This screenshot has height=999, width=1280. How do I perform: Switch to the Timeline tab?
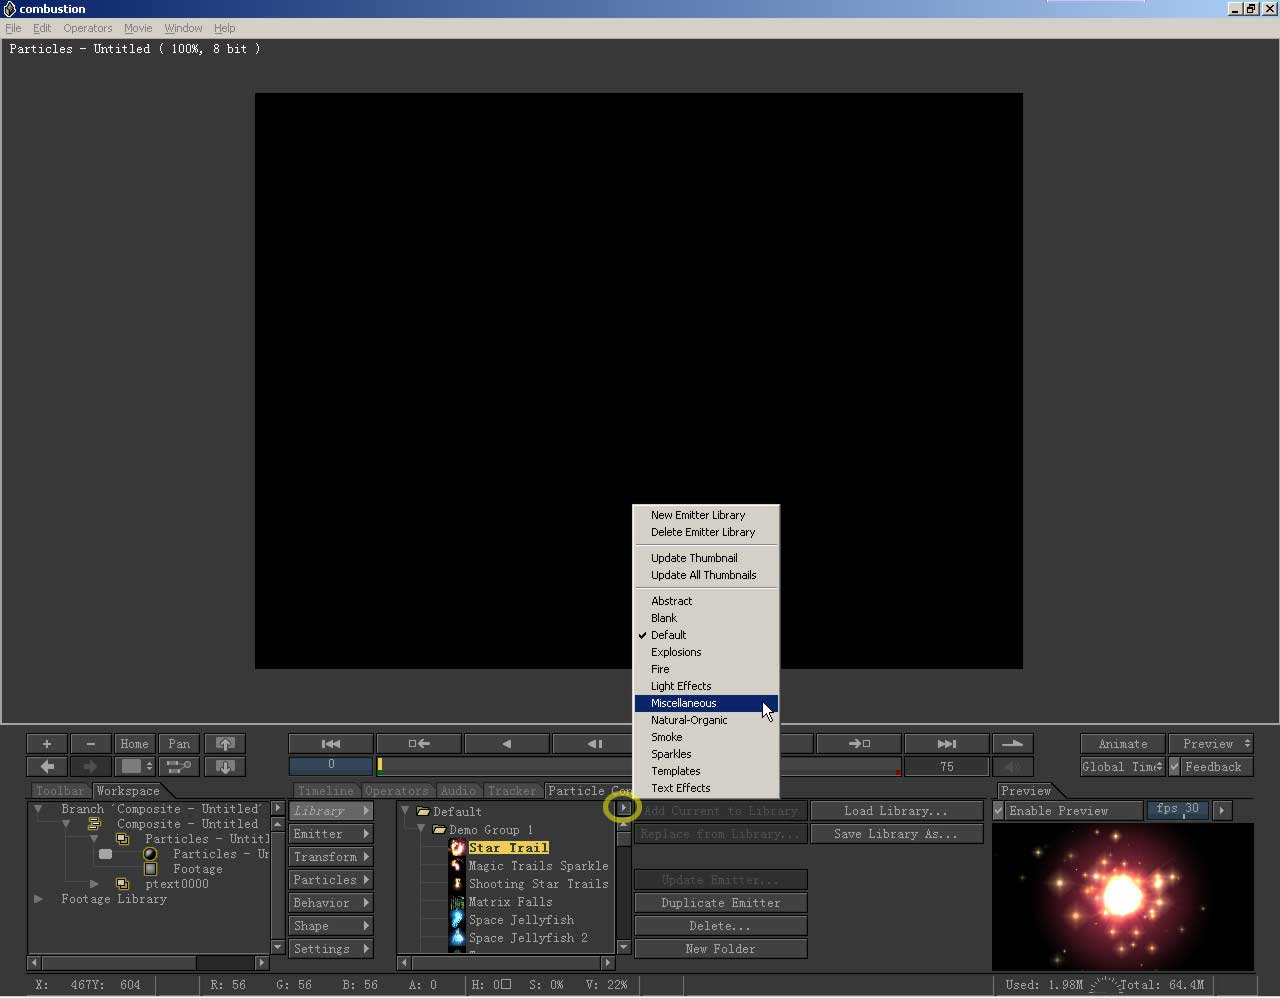click(x=325, y=791)
